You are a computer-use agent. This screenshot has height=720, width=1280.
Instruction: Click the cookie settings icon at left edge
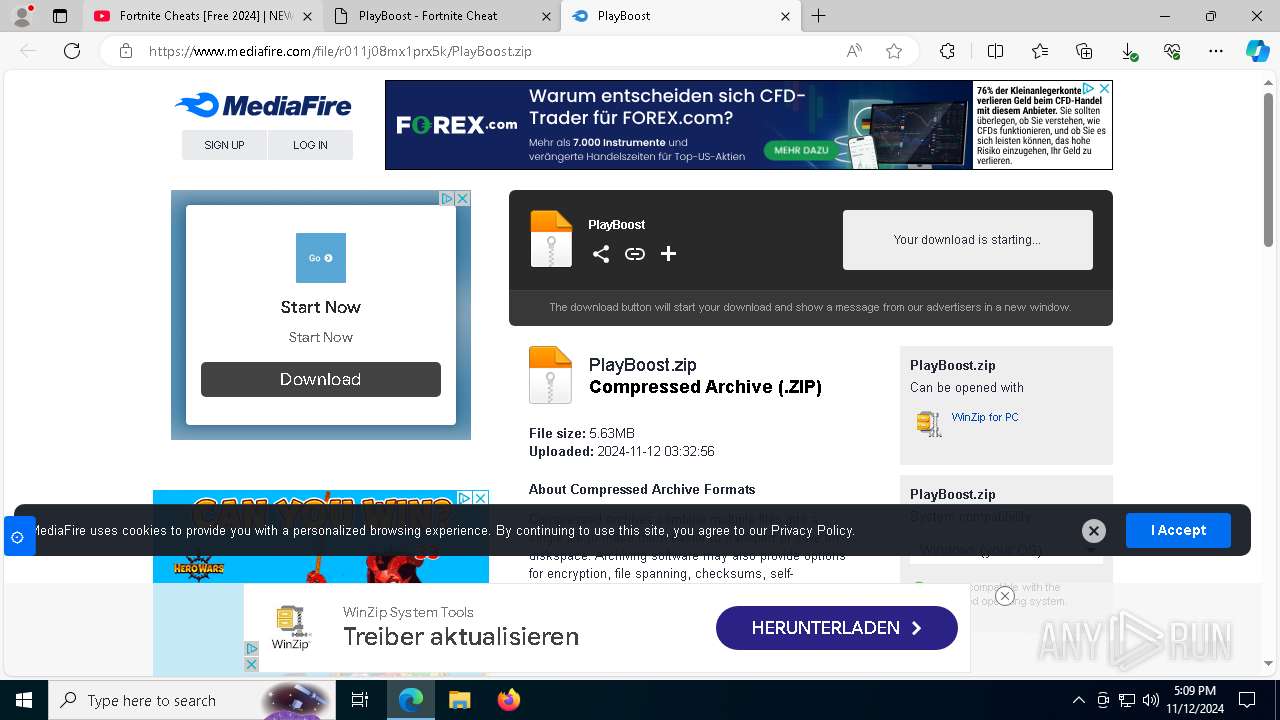18,537
